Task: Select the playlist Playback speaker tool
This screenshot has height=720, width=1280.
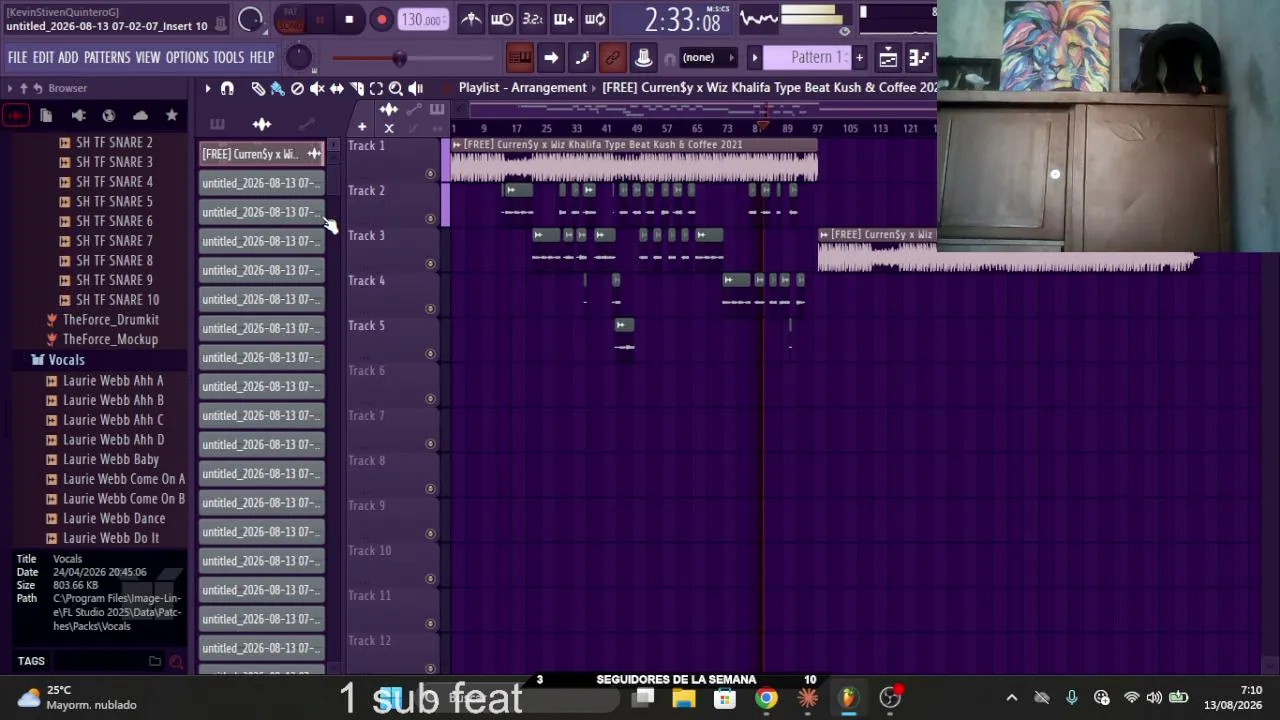Action: (x=416, y=89)
